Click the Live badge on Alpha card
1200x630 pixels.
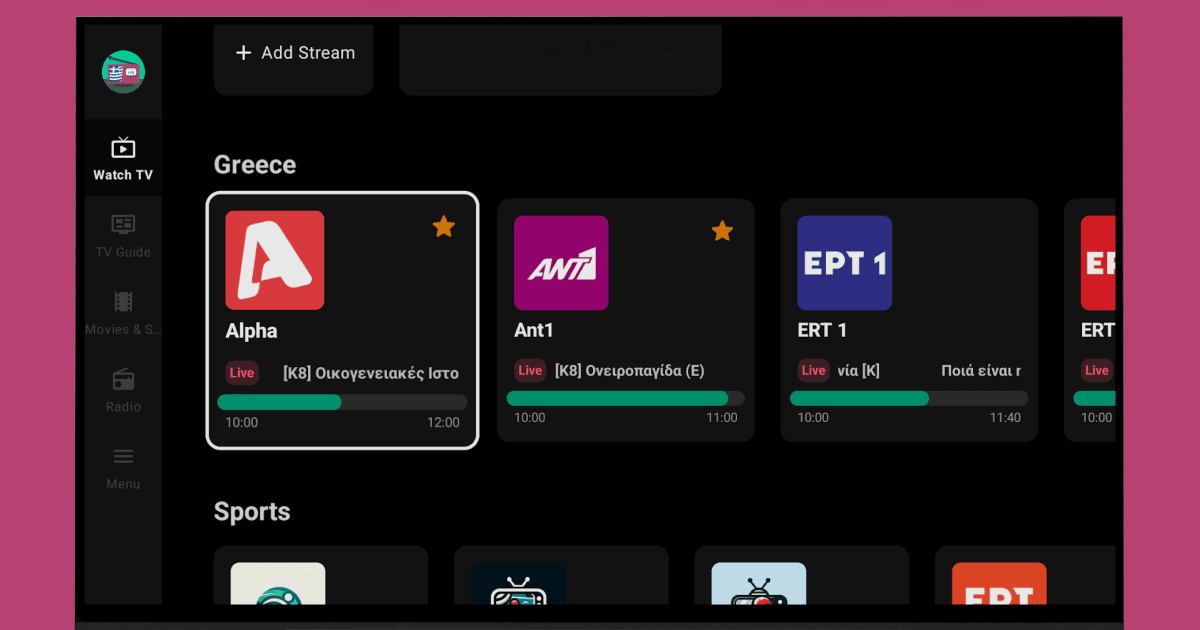pyautogui.click(x=242, y=373)
